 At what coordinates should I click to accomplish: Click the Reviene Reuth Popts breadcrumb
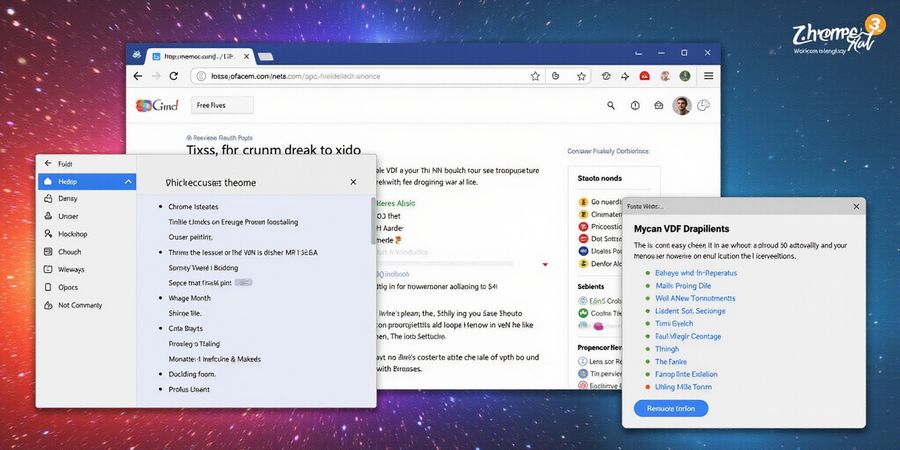click(220, 138)
